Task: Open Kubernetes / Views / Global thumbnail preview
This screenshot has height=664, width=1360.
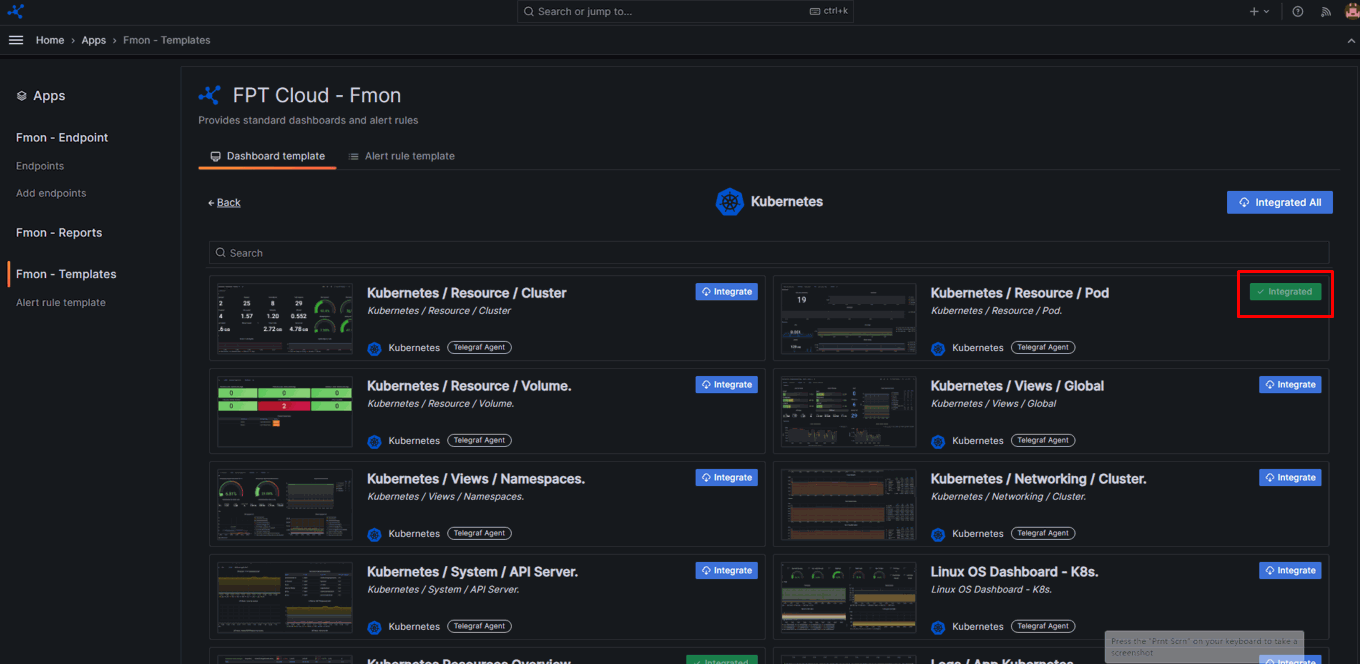Action: (x=849, y=412)
